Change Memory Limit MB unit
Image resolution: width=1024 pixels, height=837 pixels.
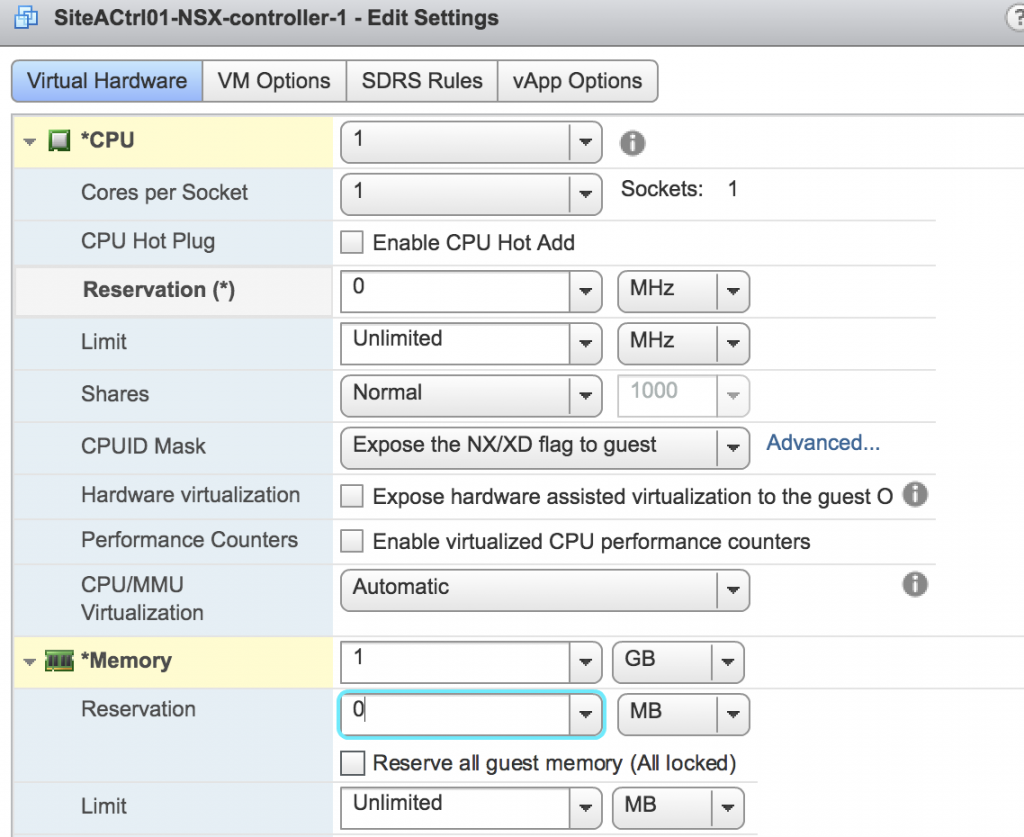click(x=679, y=808)
